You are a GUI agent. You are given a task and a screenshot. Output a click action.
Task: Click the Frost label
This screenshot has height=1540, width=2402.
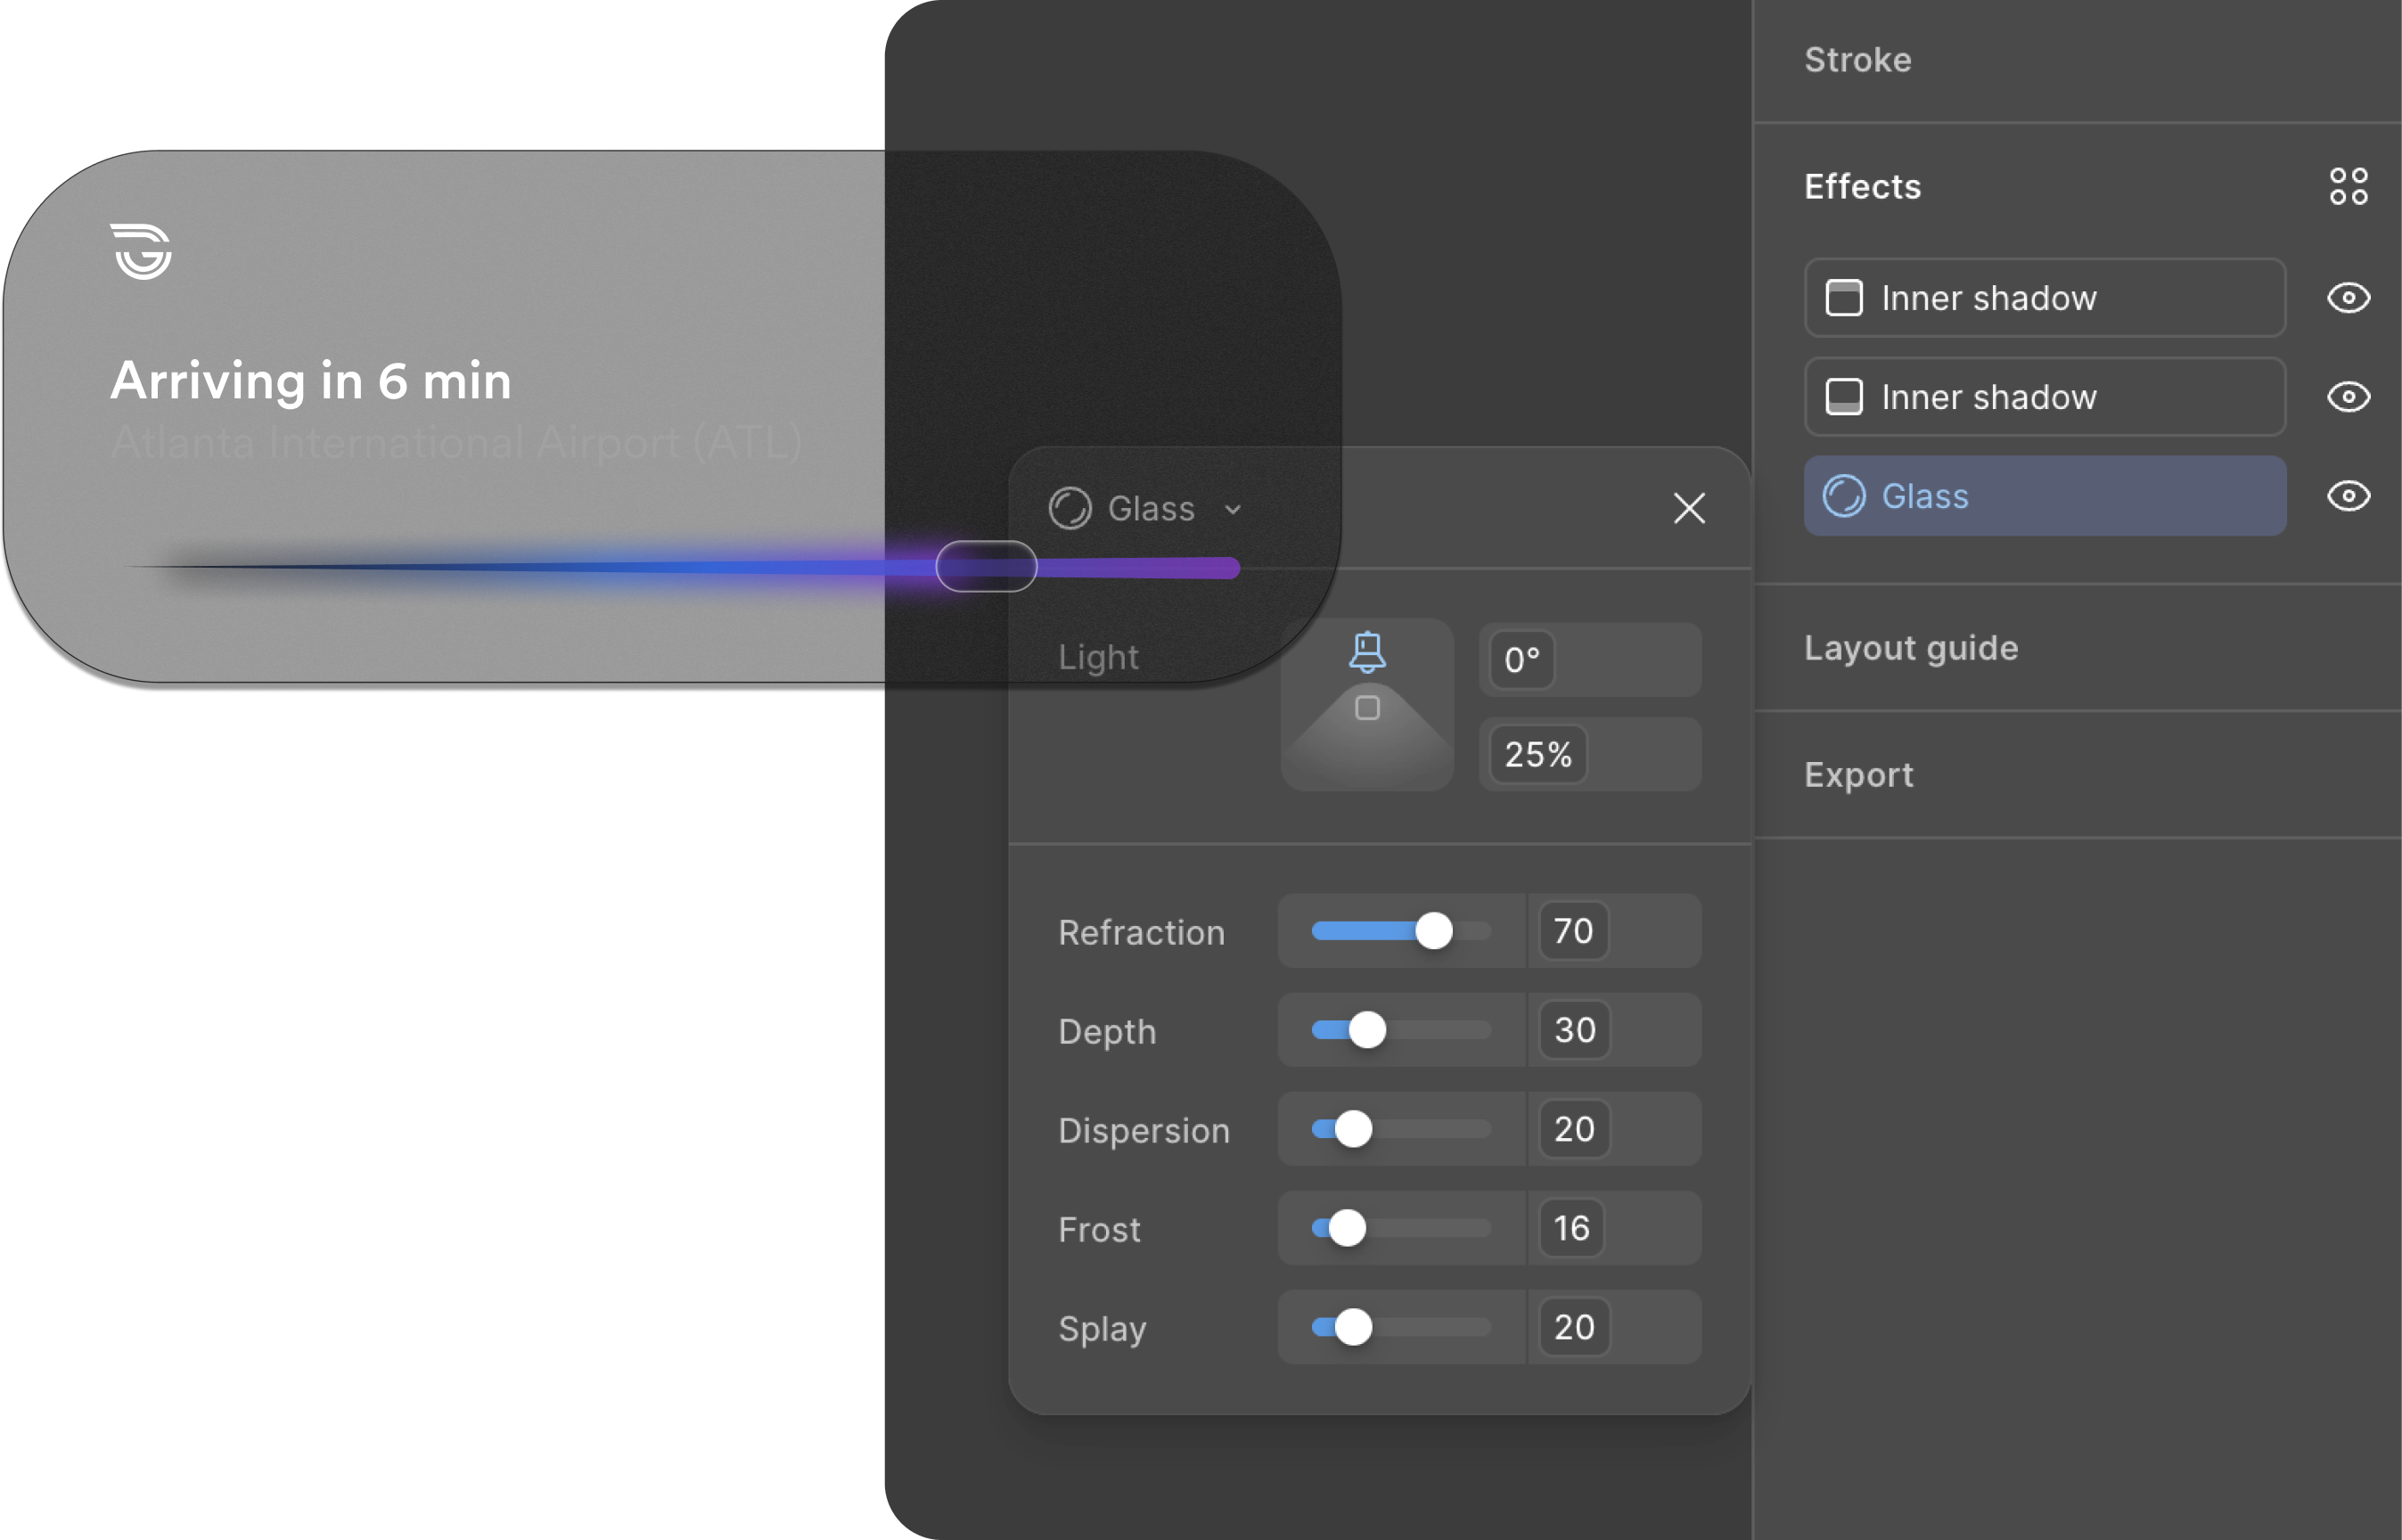(x=1099, y=1229)
